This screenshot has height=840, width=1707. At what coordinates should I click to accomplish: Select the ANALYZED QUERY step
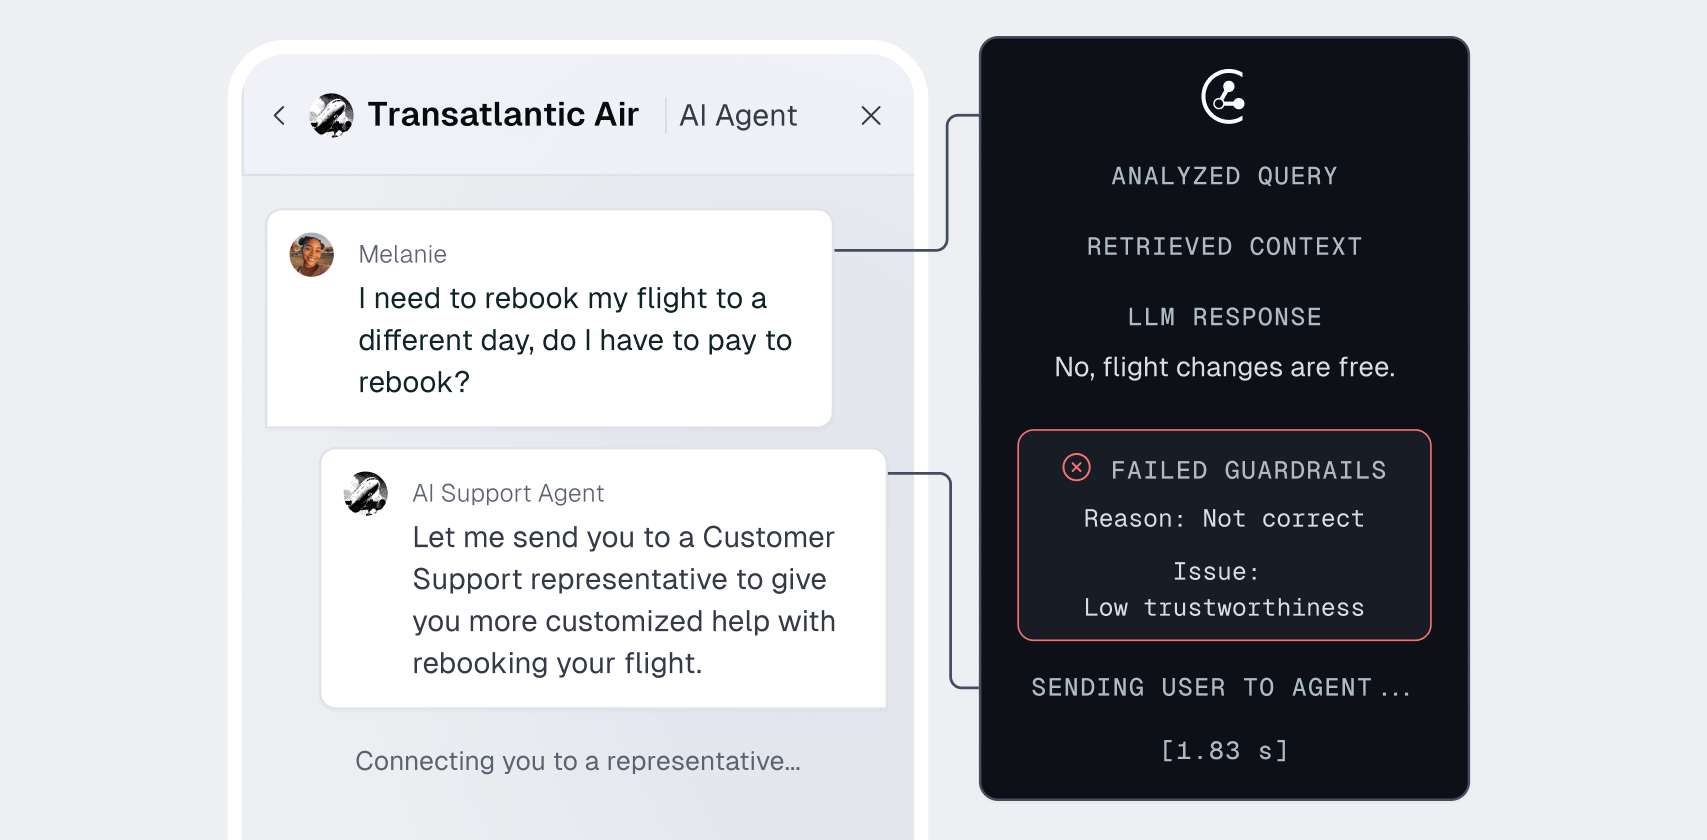pyautogui.click(x=1224, y=177)
